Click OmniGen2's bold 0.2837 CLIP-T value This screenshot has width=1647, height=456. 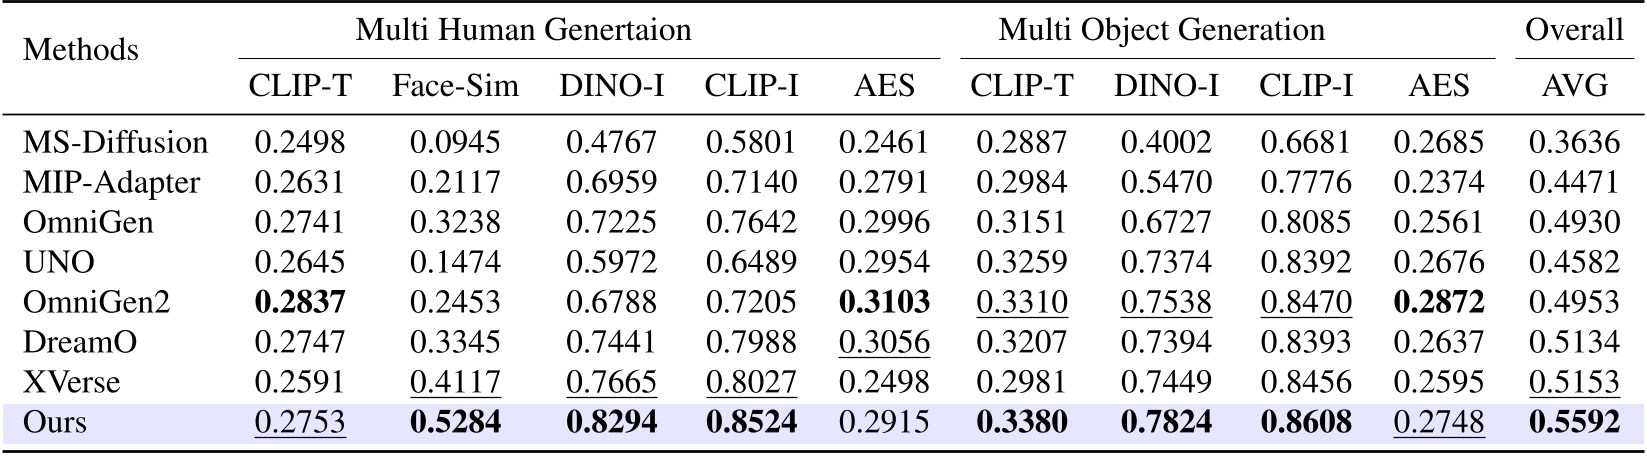click(x=300, y=303)
